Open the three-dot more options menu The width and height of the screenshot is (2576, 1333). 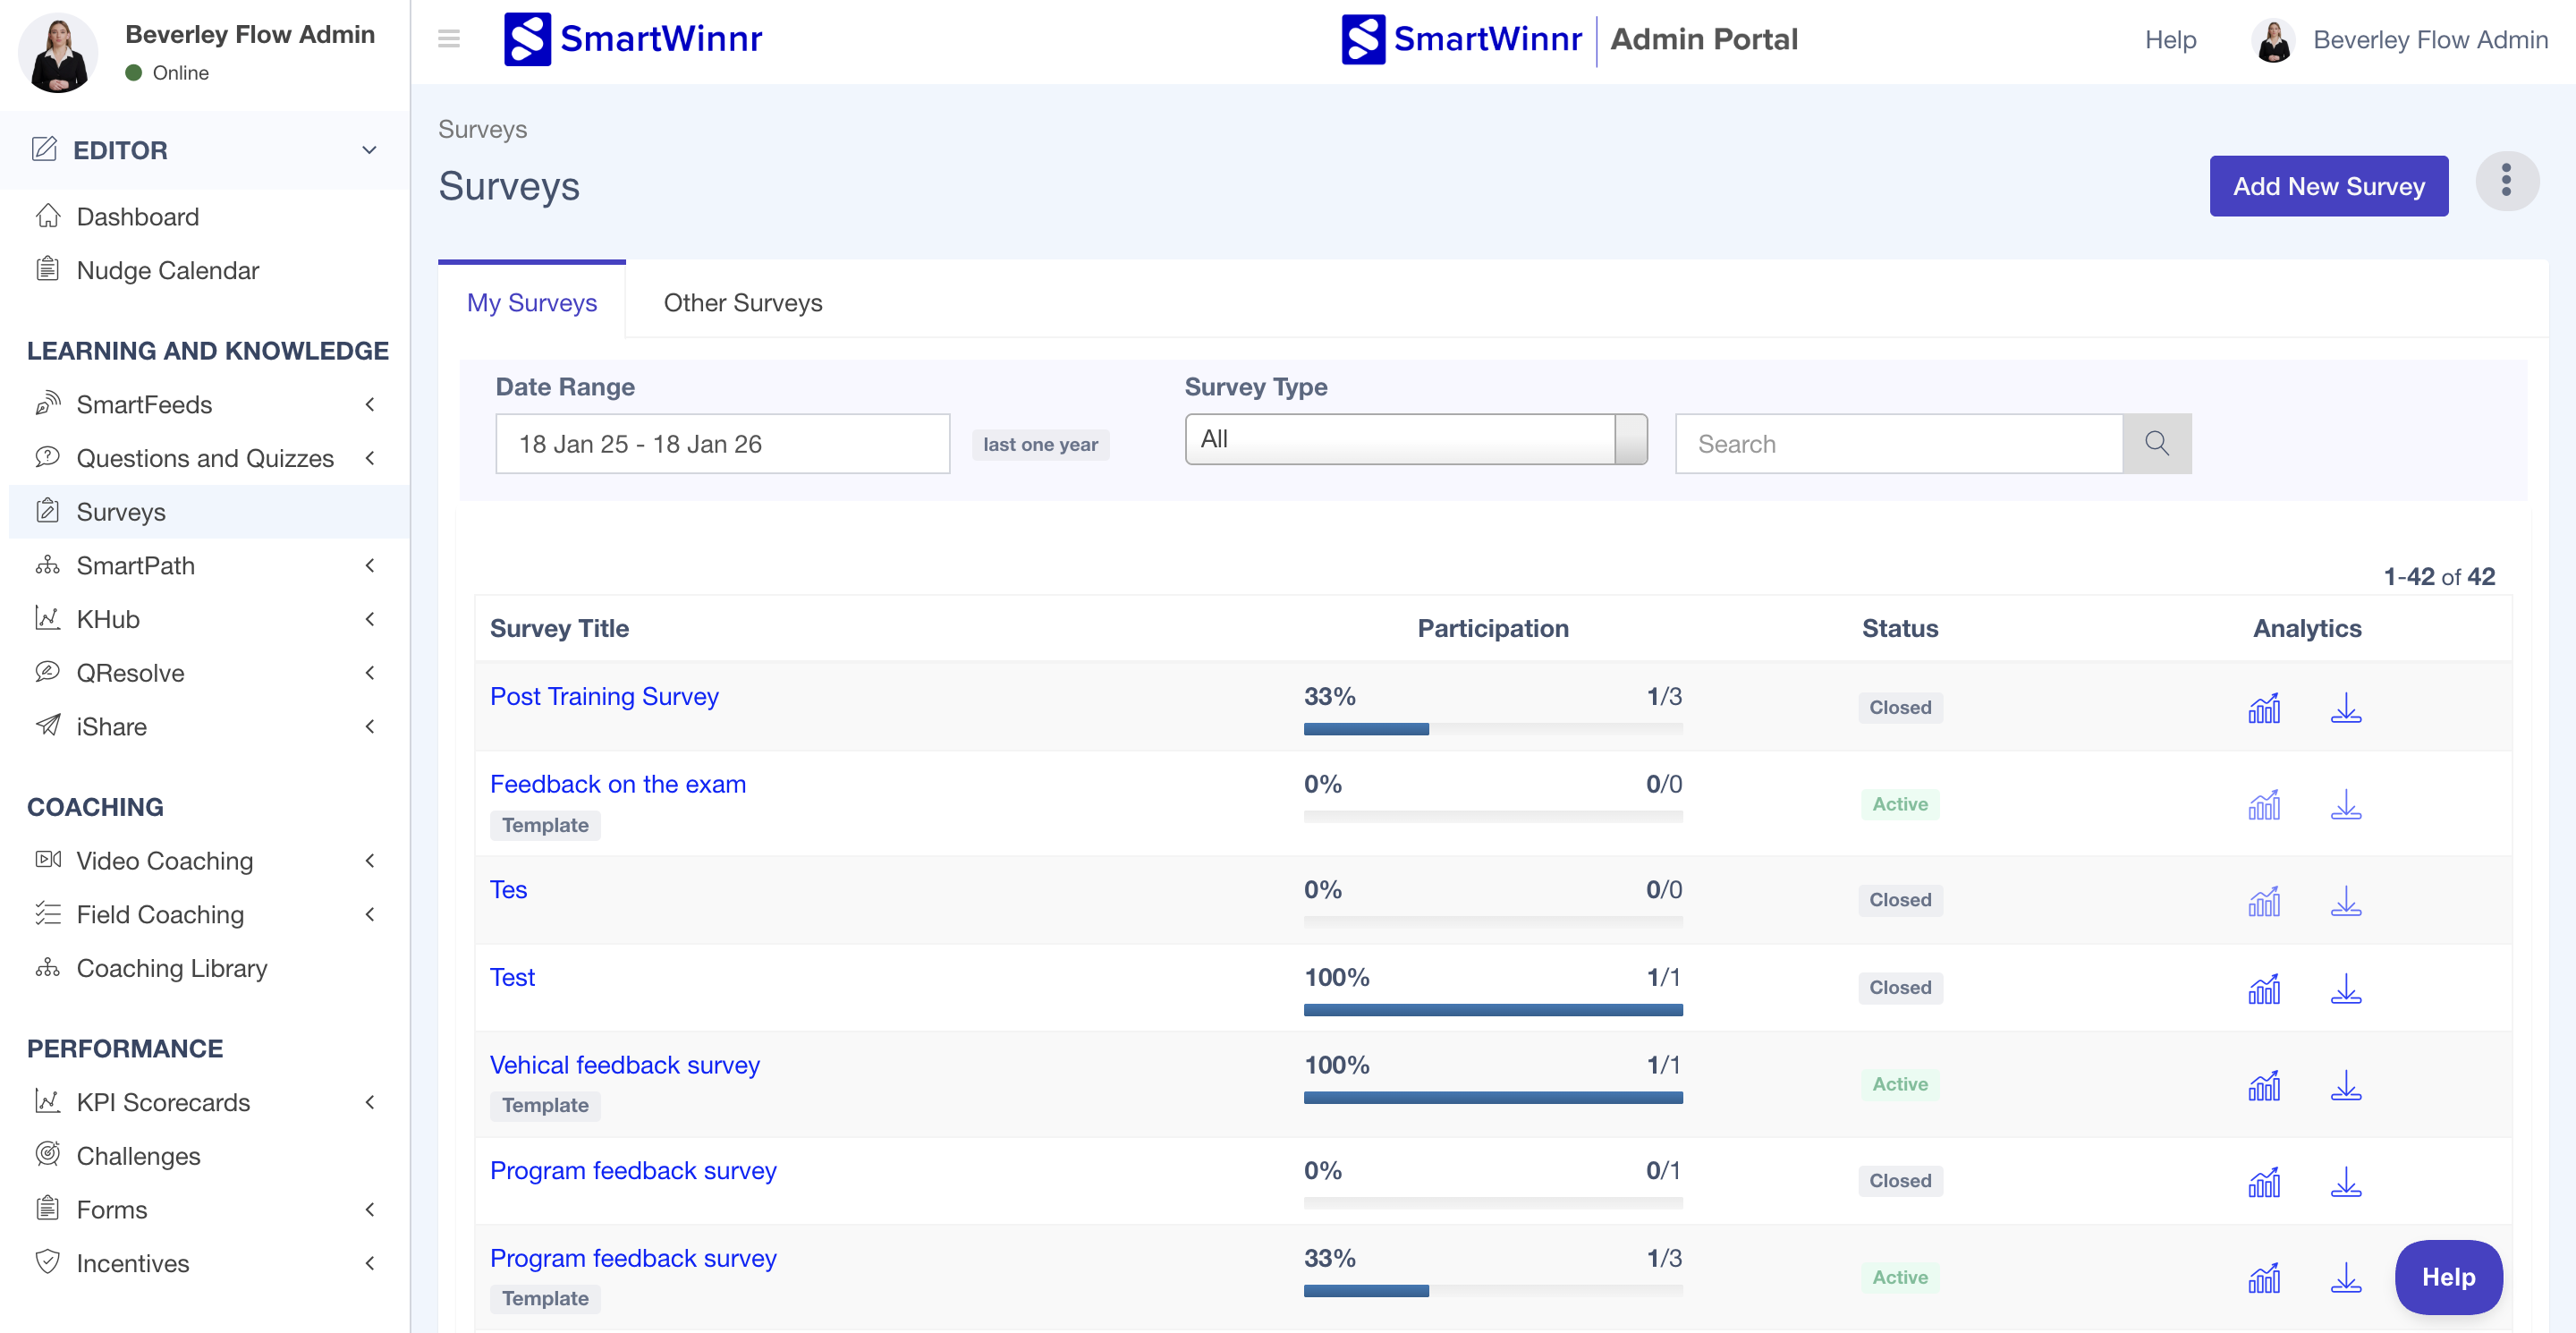point(2506,181)
